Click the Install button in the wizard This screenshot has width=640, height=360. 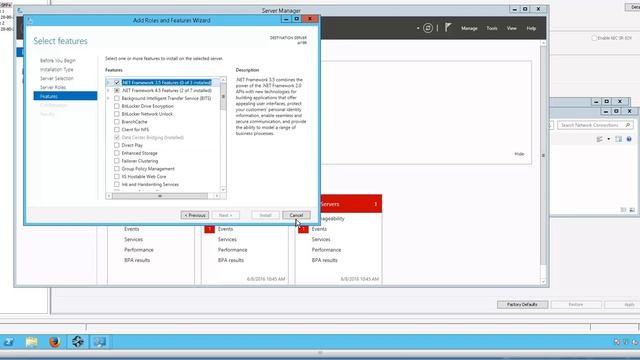[265, 215]
